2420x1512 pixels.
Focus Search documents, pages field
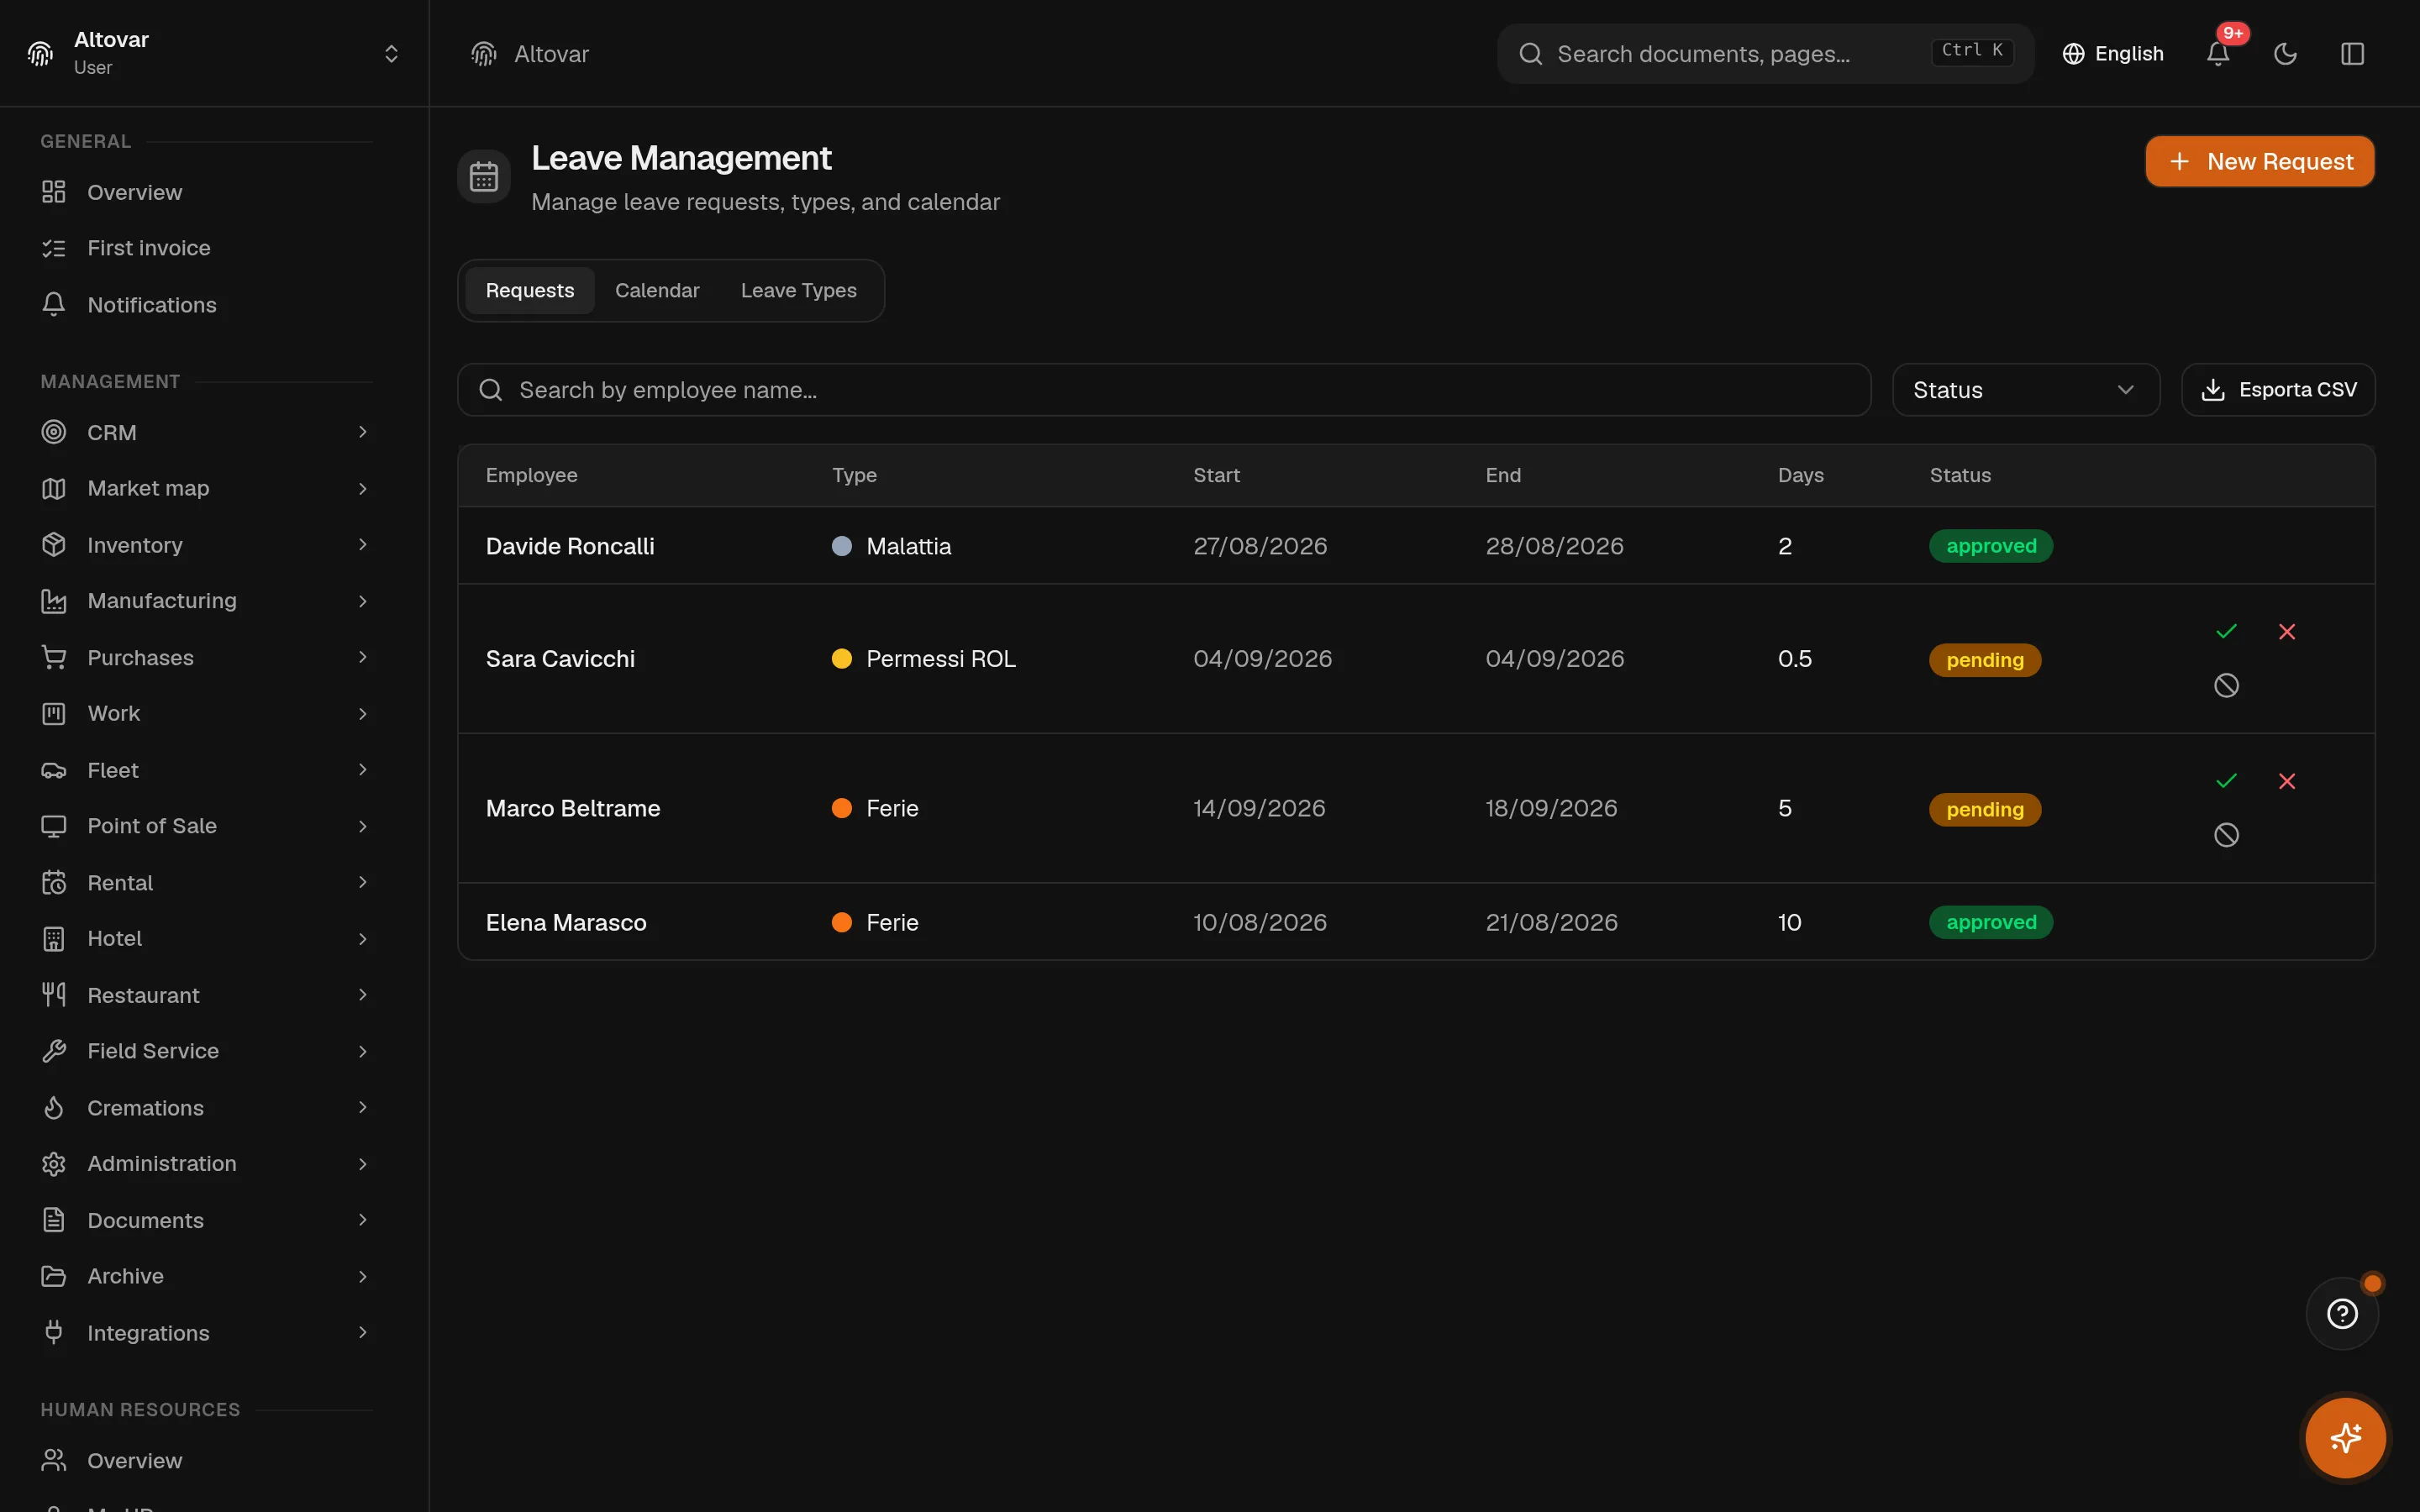coord(1765,54)
